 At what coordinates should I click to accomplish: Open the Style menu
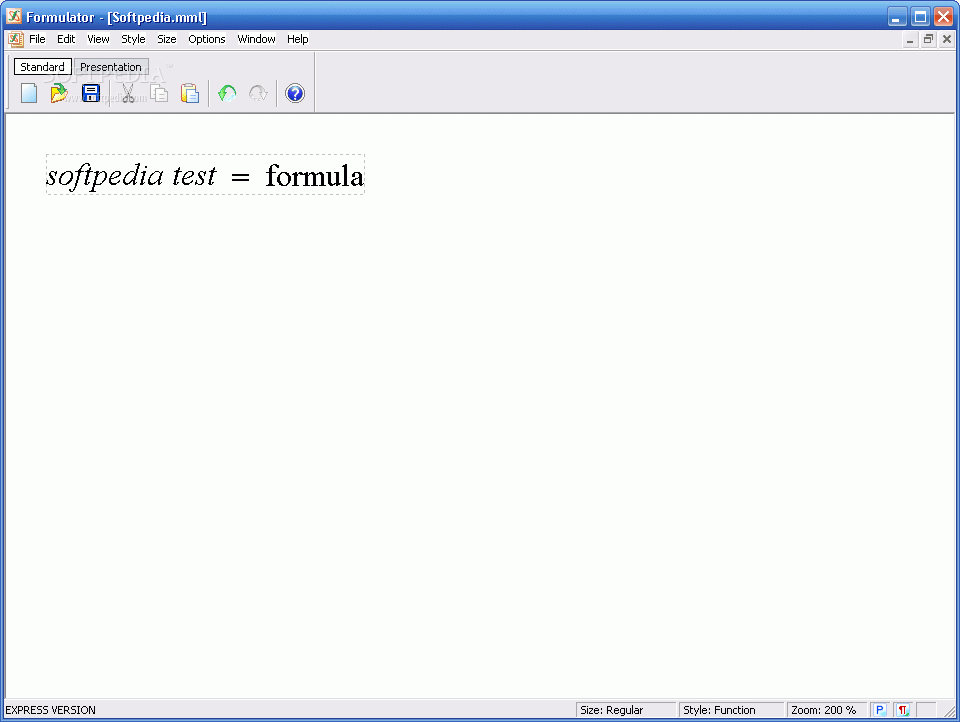point(133,39)
